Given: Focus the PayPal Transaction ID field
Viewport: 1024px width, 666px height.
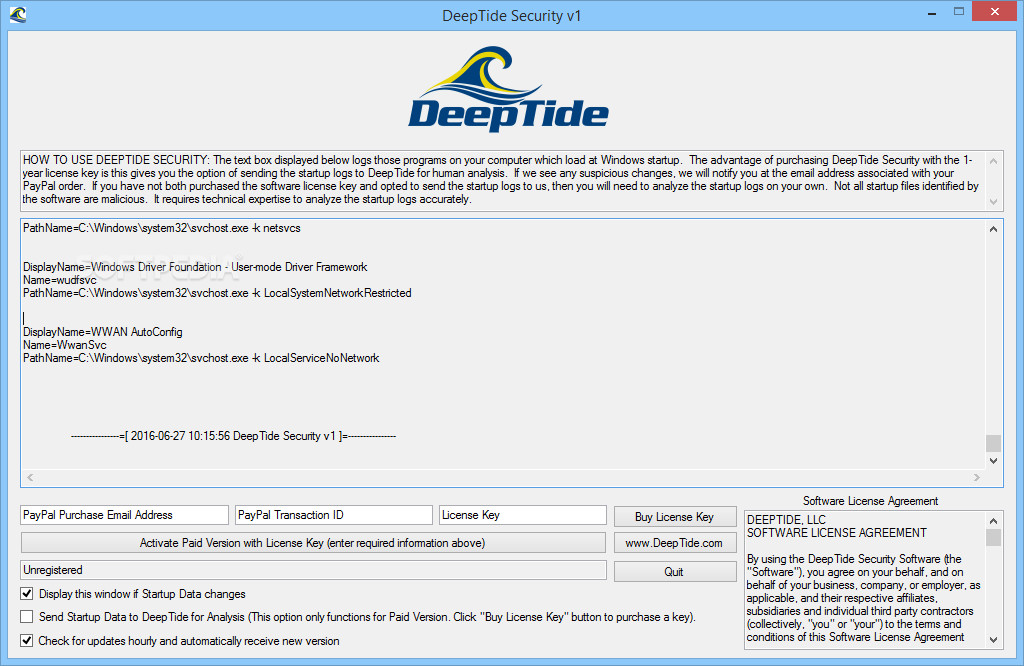Looking at the screenshot, I should [334, 515].
